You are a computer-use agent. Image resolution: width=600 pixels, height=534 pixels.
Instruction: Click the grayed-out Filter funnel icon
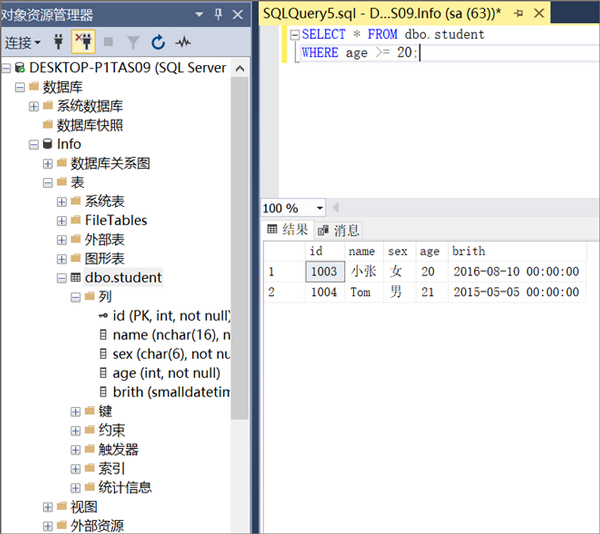(133, 42)
